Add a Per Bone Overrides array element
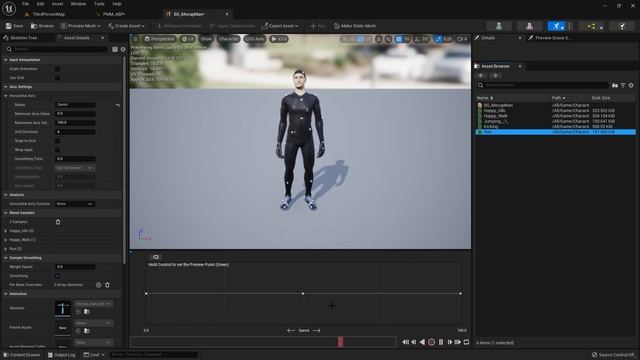 [x=98, y=285]
